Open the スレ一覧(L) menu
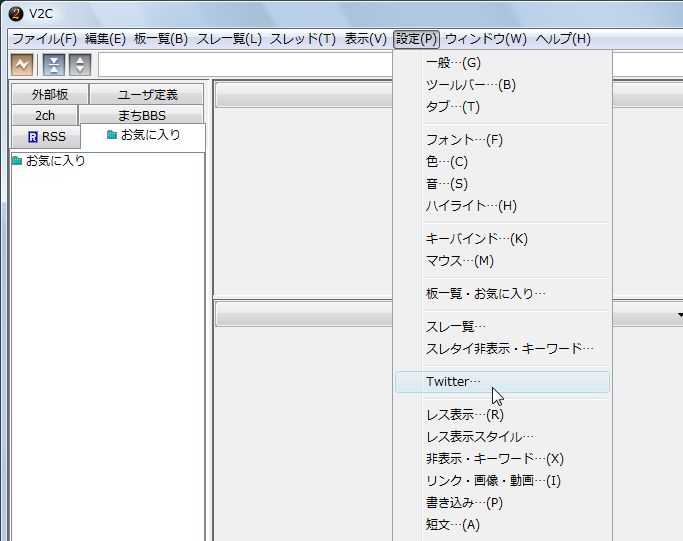Viewport: 683px width, 541px height. (229, 39)
